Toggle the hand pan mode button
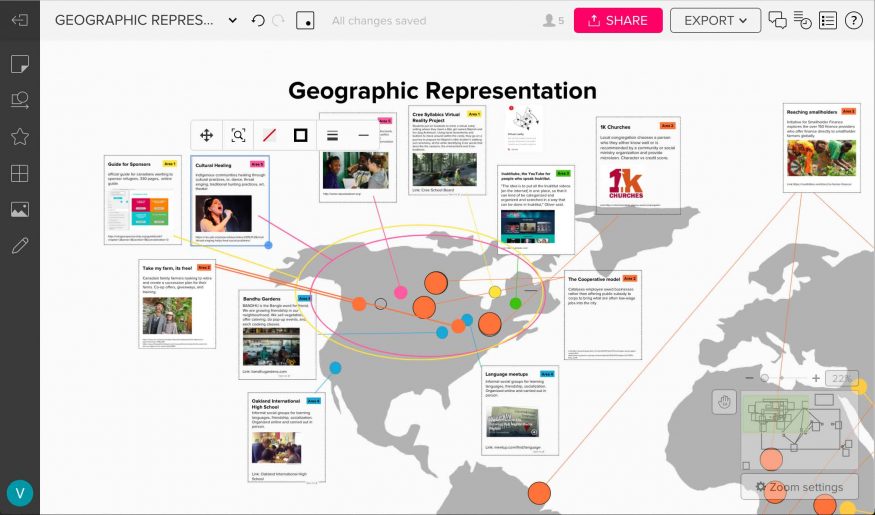 point(724,402)
